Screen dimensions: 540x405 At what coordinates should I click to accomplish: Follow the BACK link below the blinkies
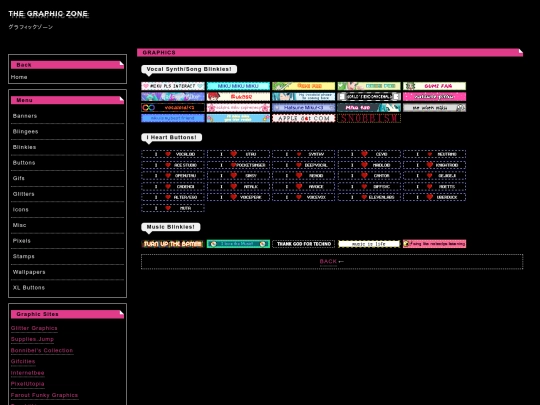328,261
